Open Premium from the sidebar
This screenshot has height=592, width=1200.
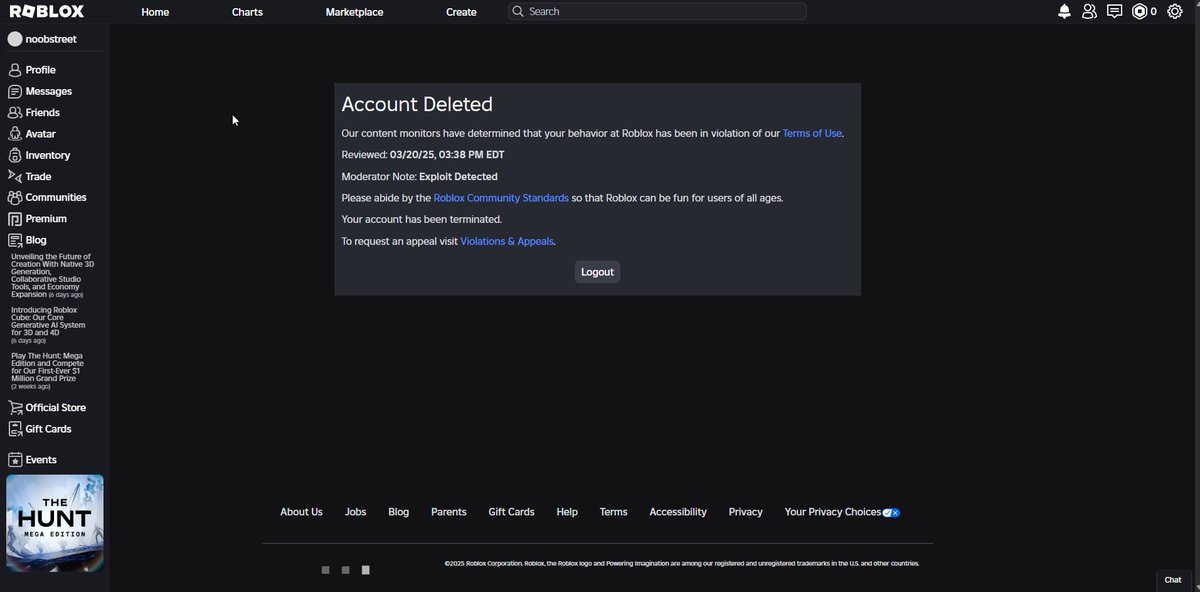[38, 219]
